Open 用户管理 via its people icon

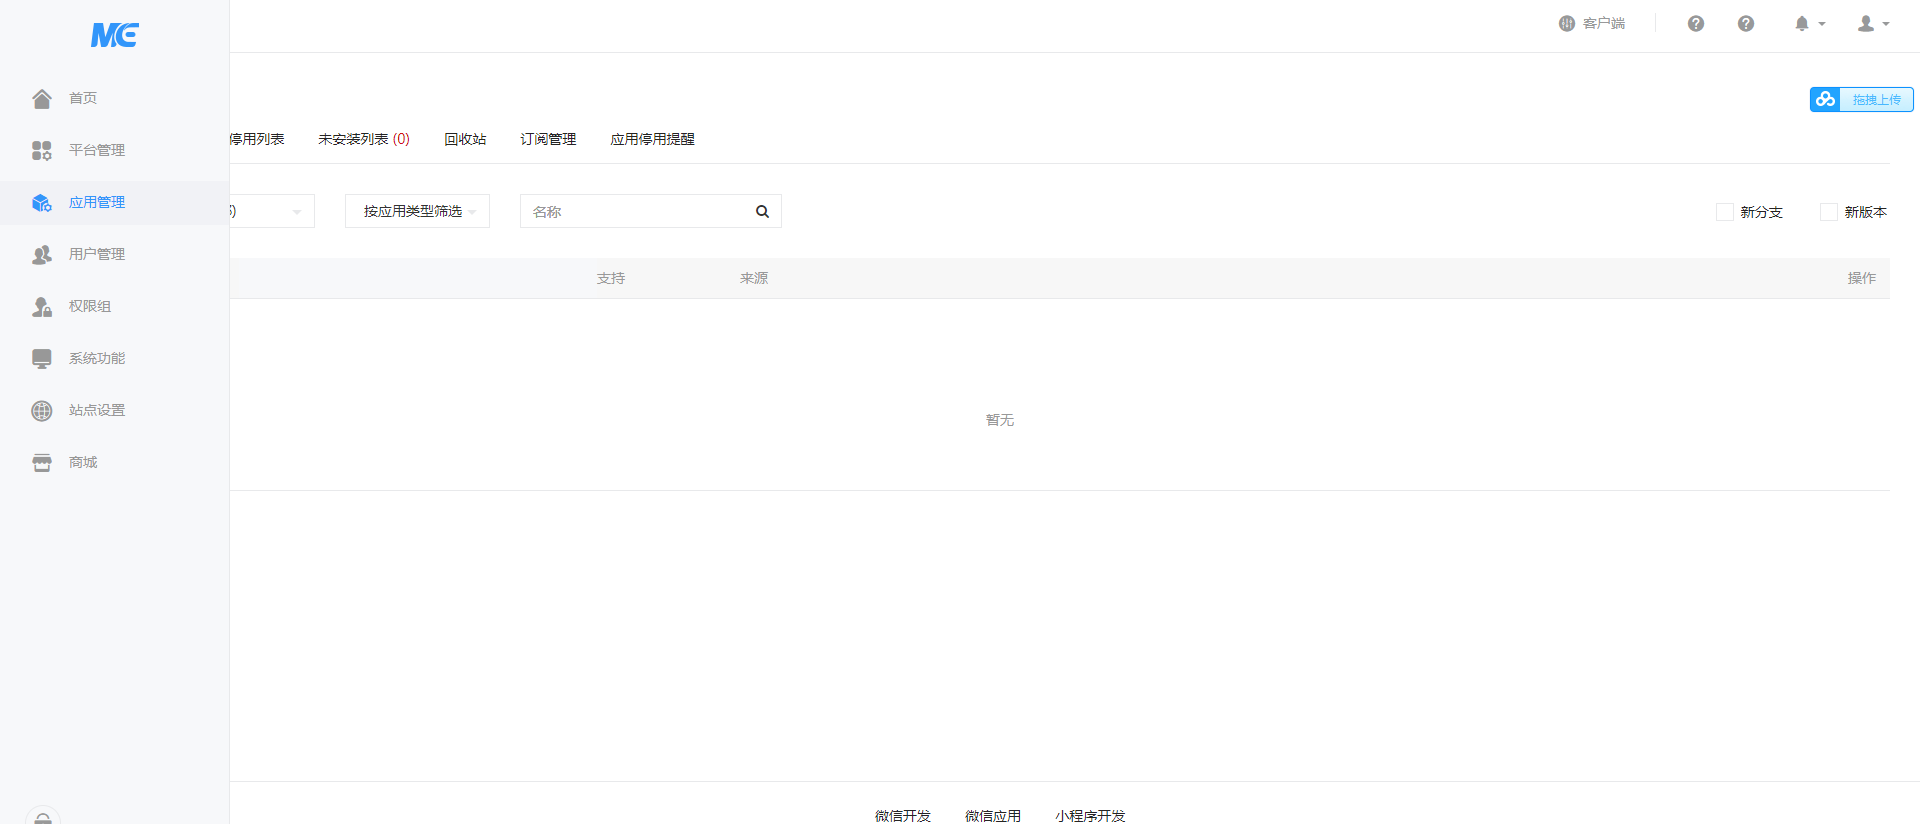[42, 254]
